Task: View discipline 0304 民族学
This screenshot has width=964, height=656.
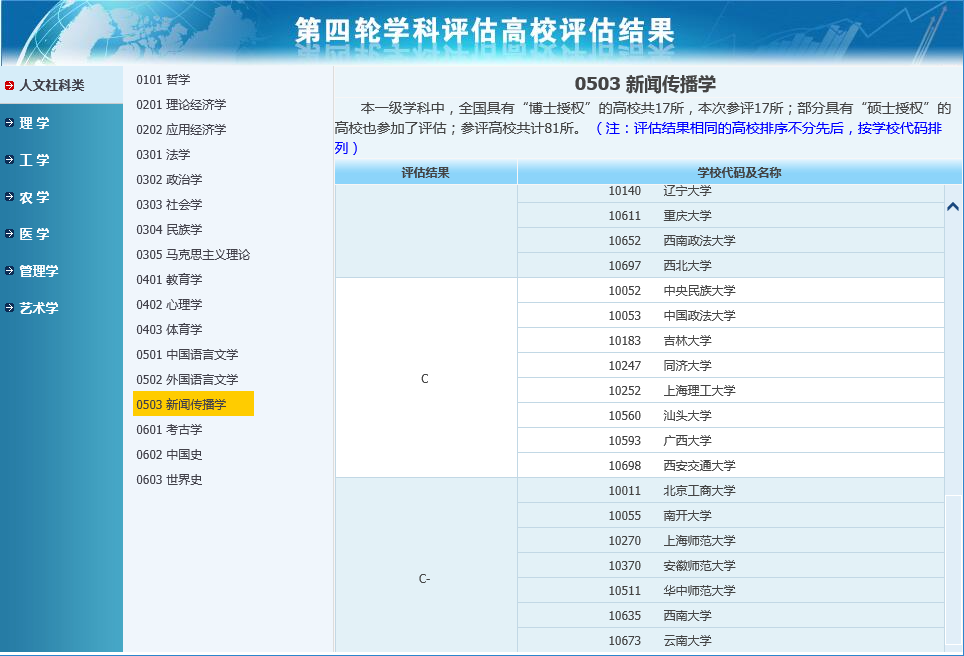Action: [169, 229]
